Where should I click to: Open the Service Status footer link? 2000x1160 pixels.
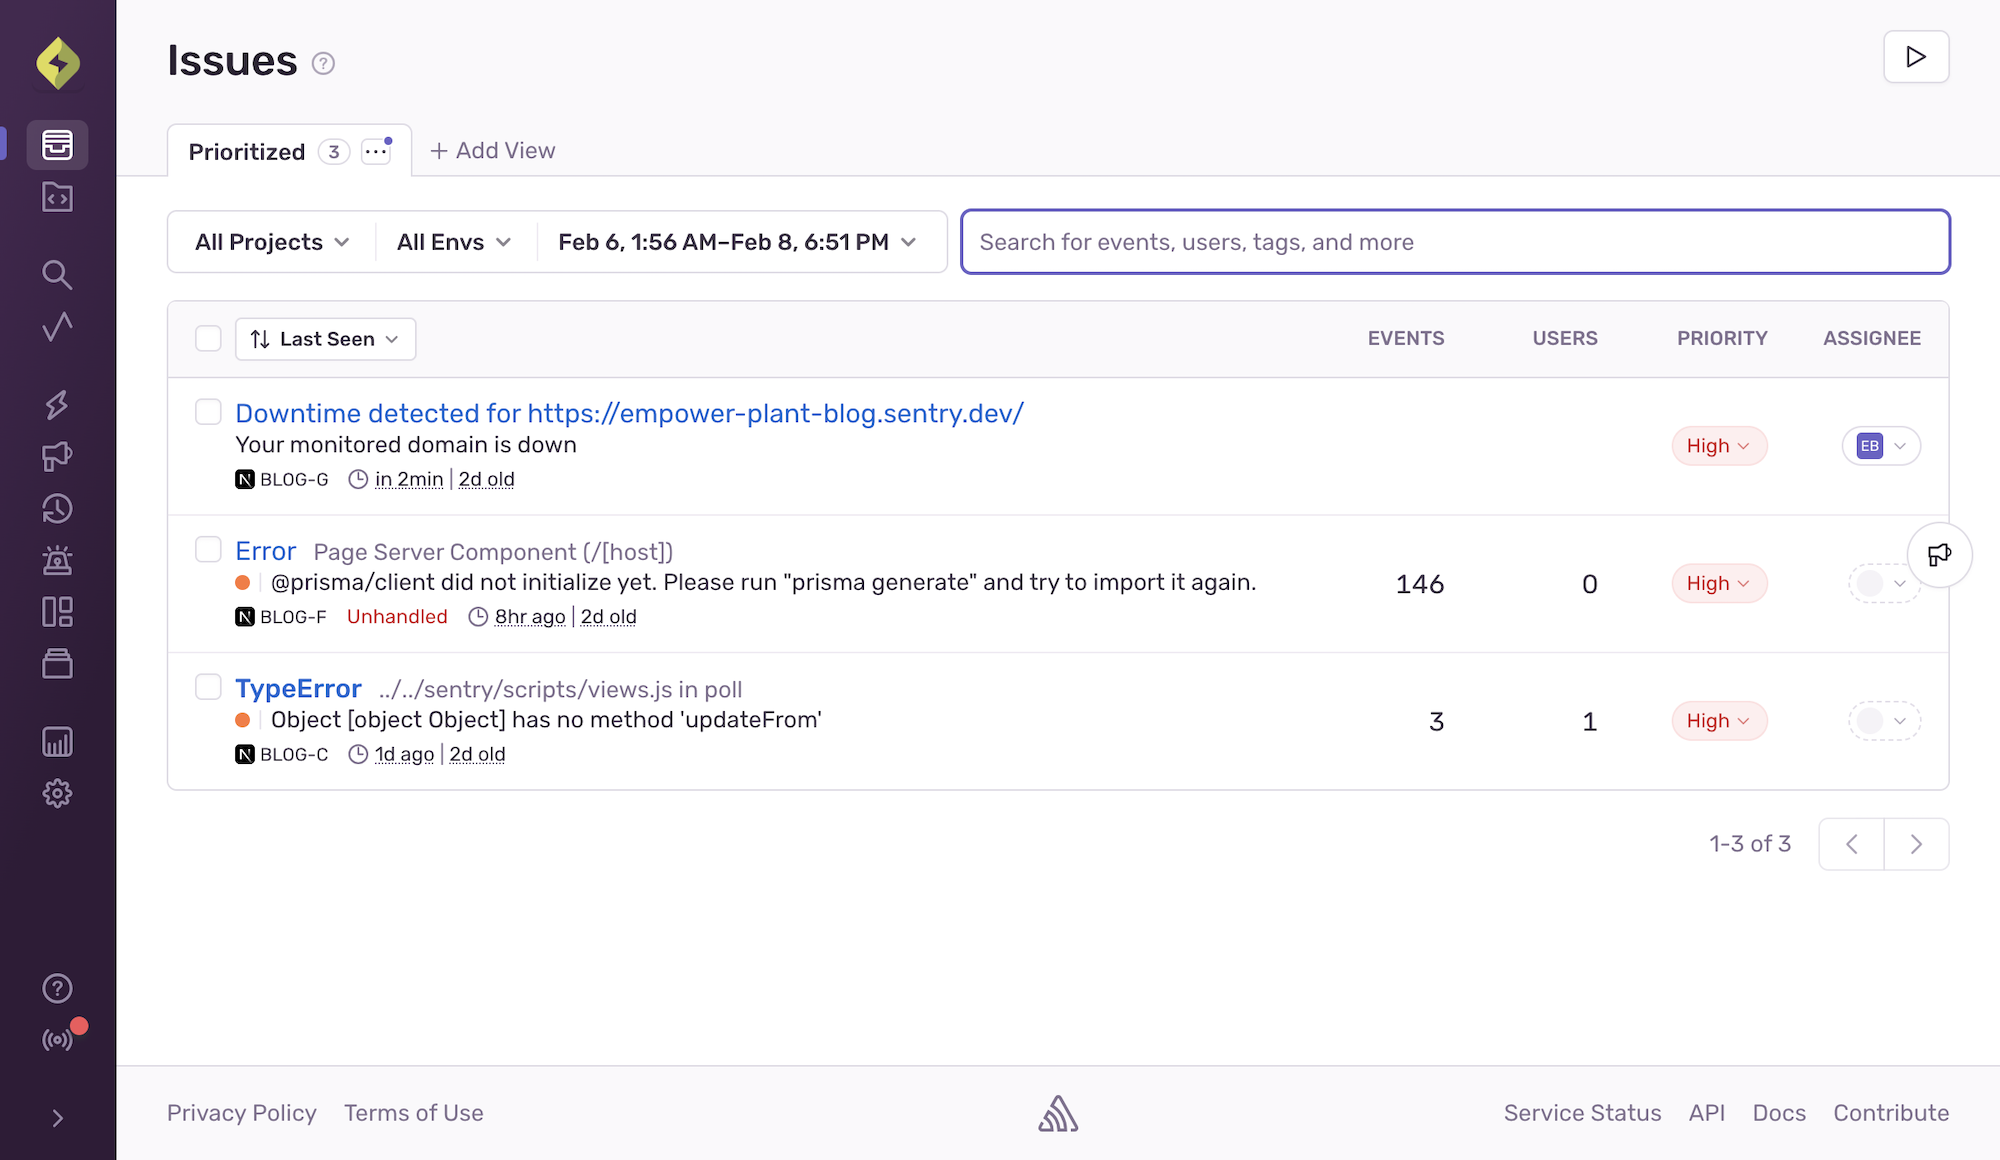point(1582,1113)
